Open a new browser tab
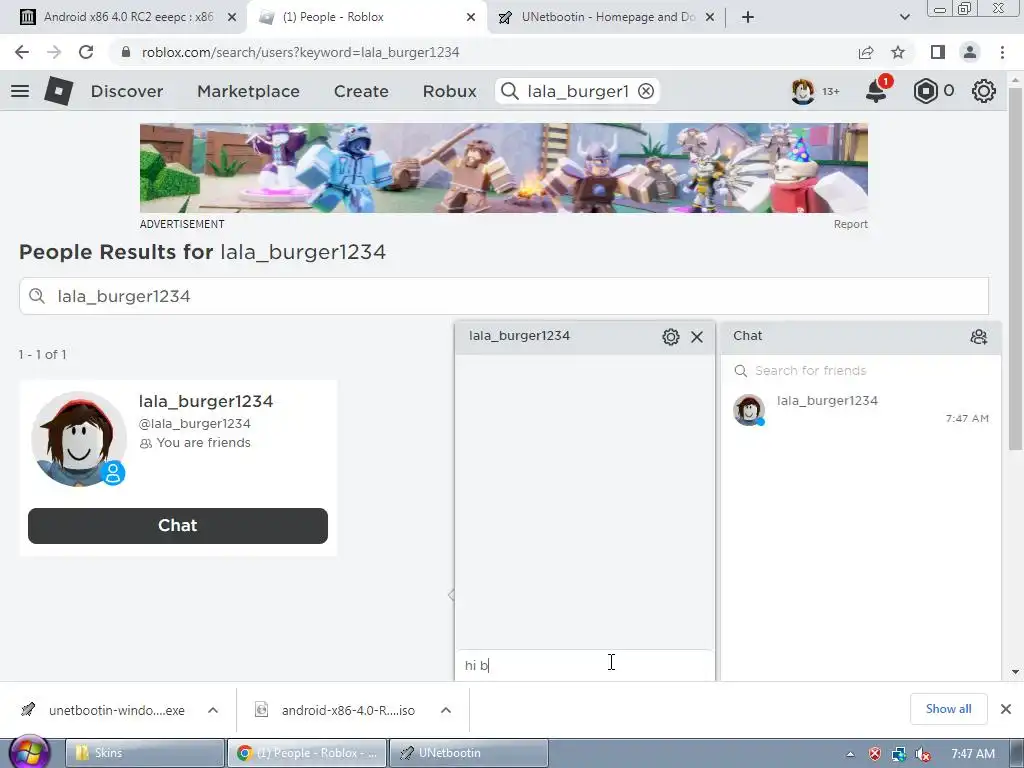This screenshot has height=768, width=1024. tap(748, 17)
